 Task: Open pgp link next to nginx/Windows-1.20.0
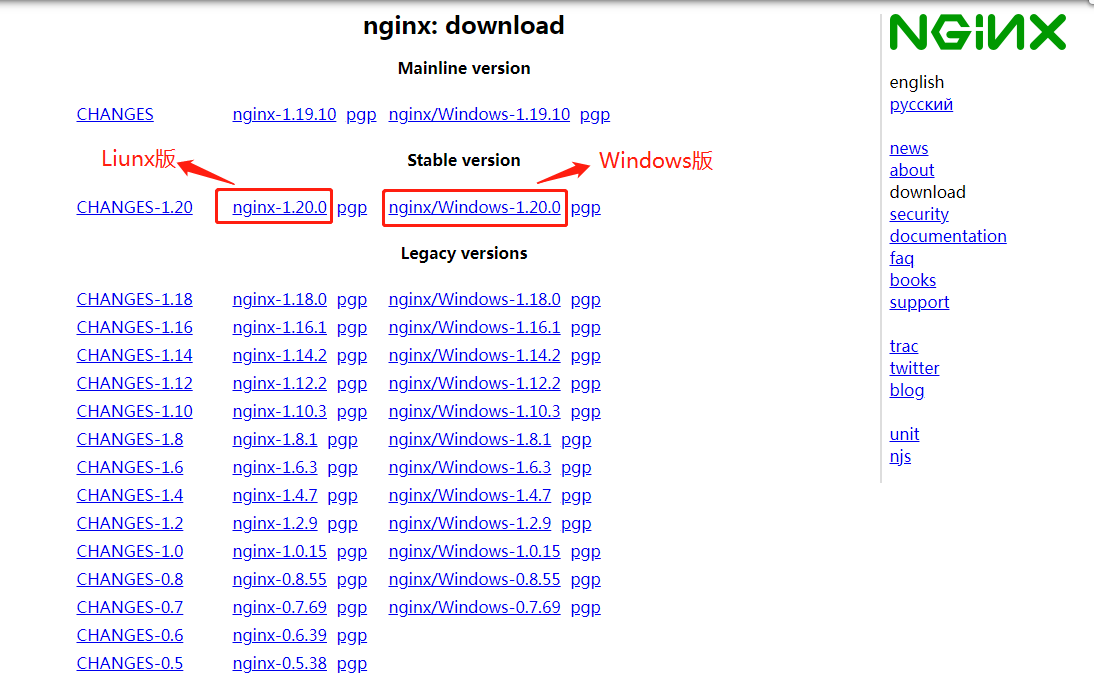coord(585,207)
